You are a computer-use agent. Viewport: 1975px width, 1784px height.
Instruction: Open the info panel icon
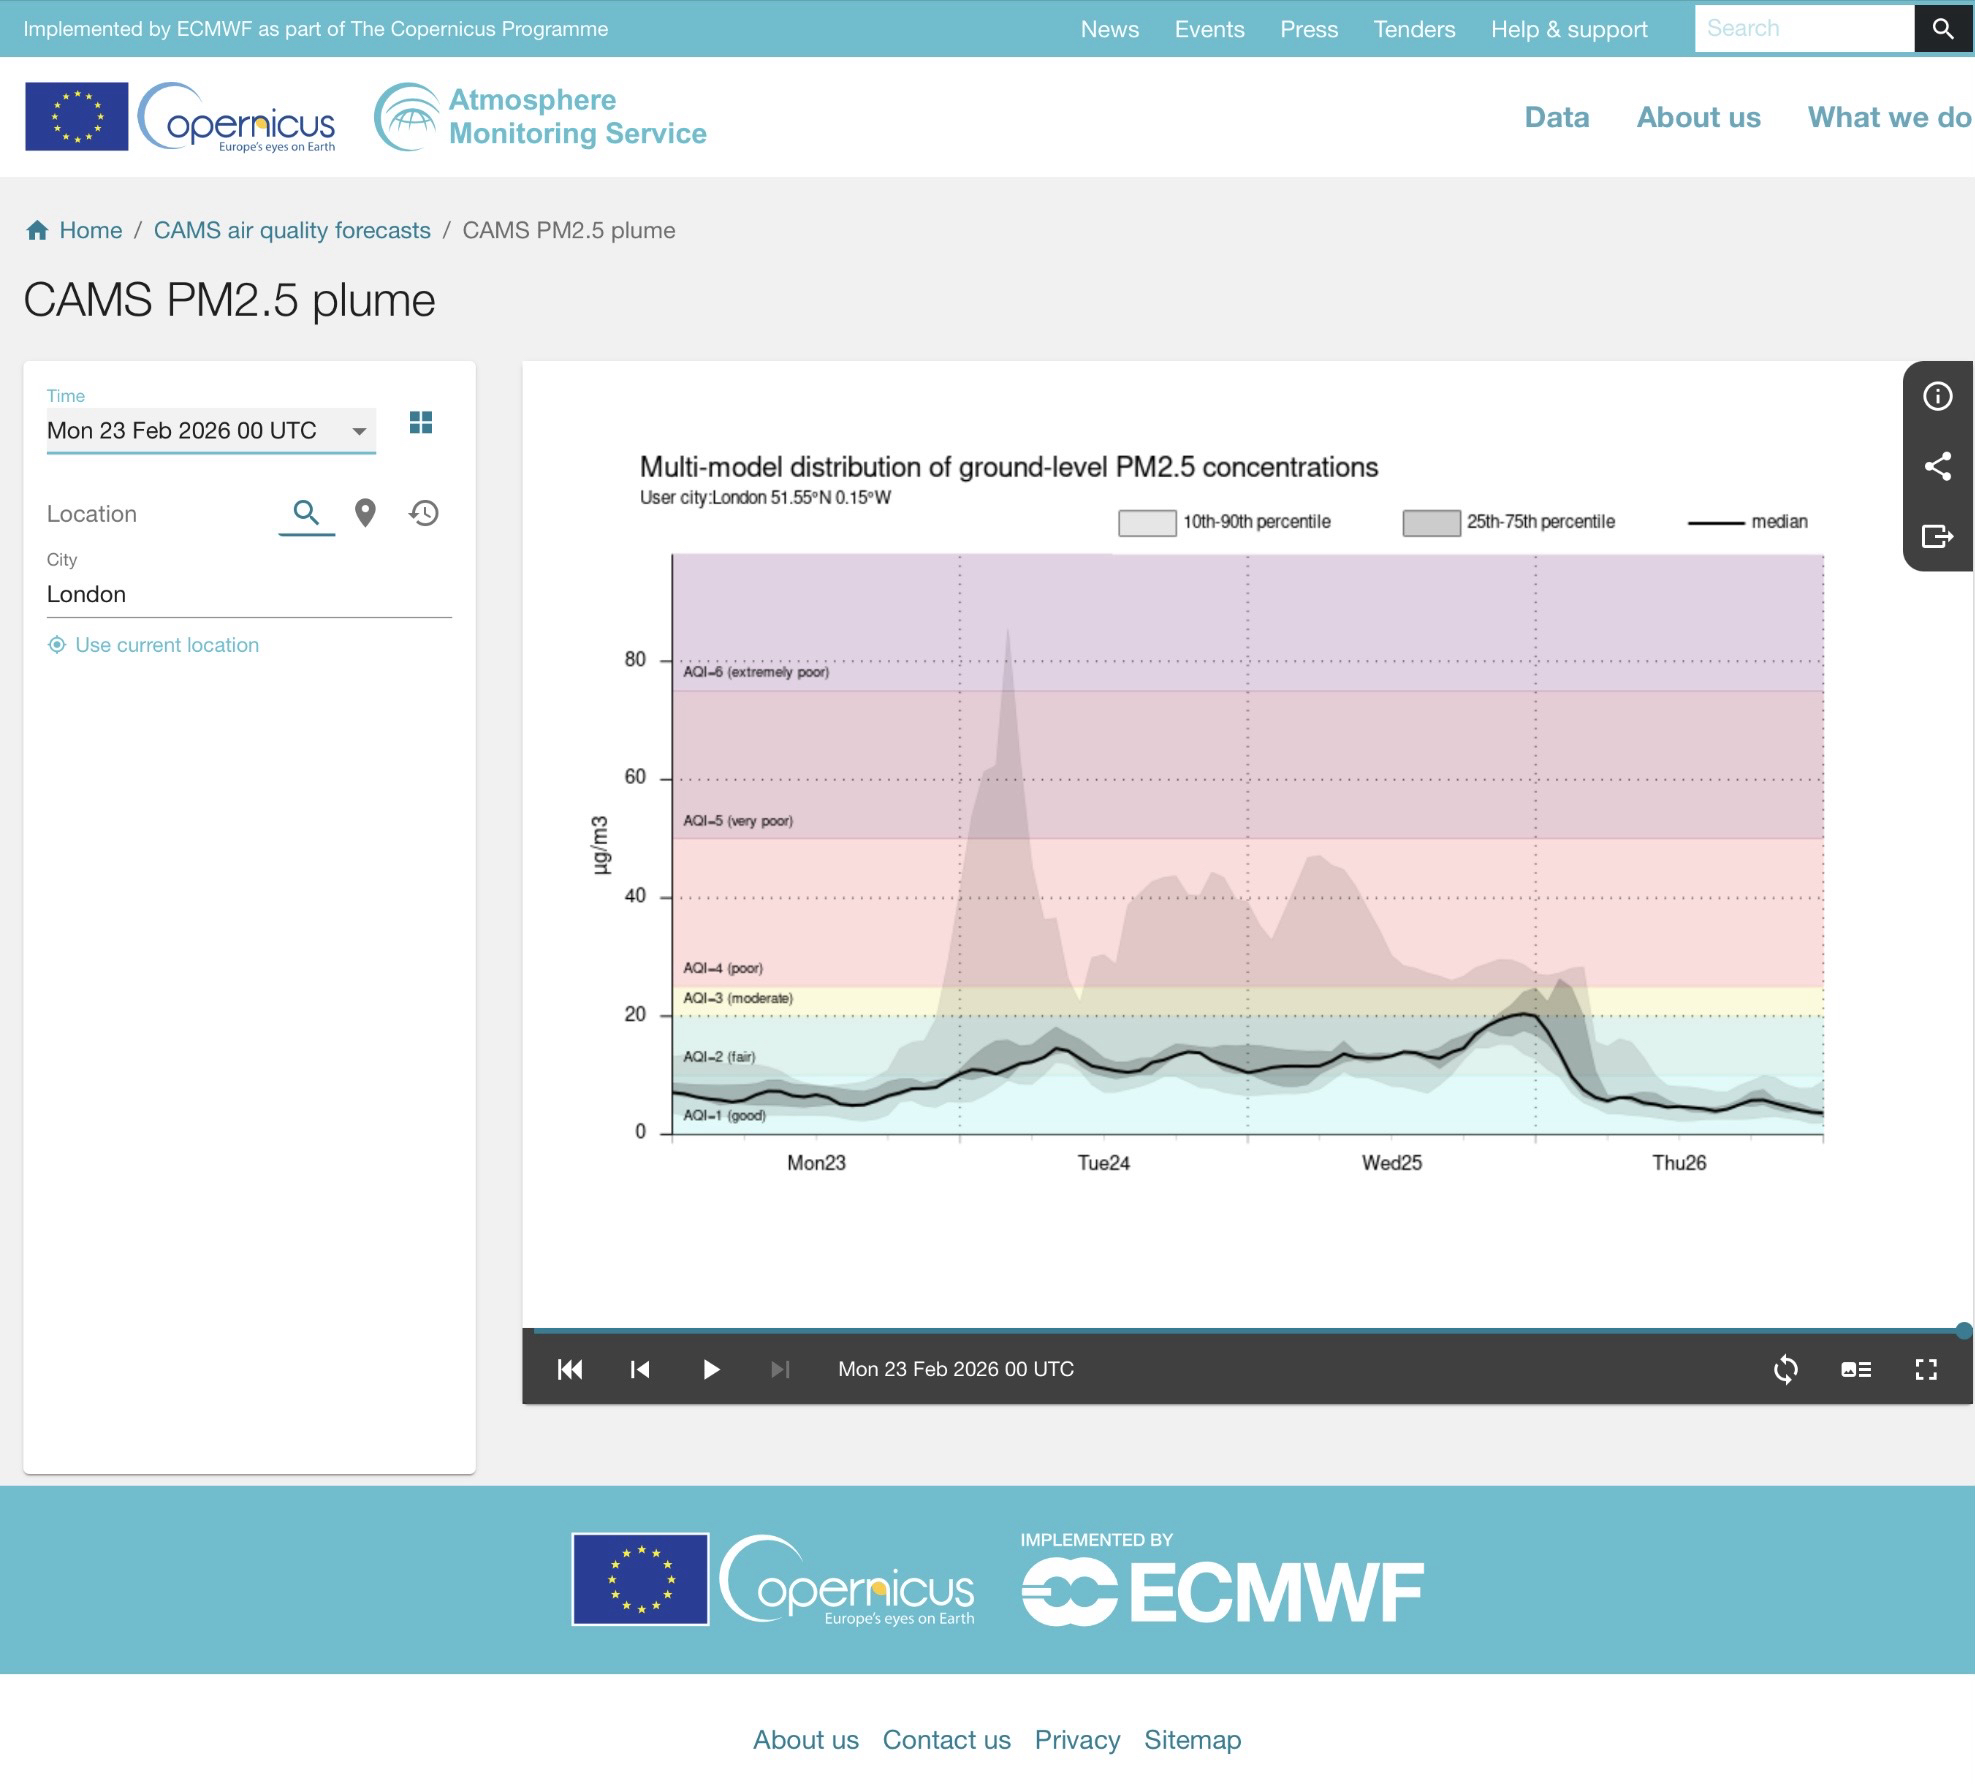tap(1937, 397)
